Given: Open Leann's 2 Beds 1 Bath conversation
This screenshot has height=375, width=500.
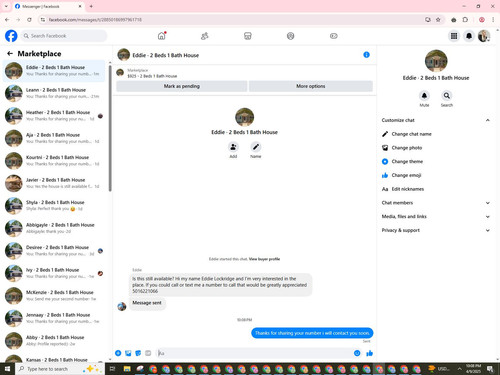Looking at the screenshot, I should point(53,93).
